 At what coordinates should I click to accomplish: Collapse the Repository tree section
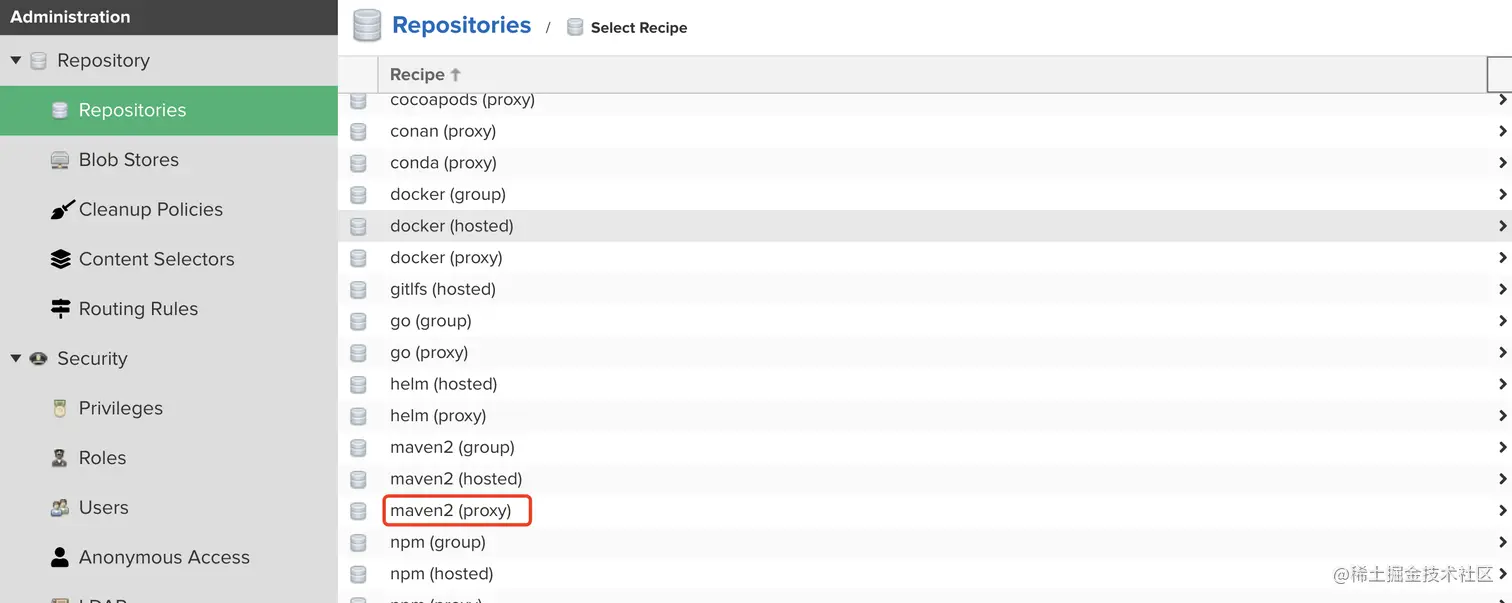click(16, 60)
